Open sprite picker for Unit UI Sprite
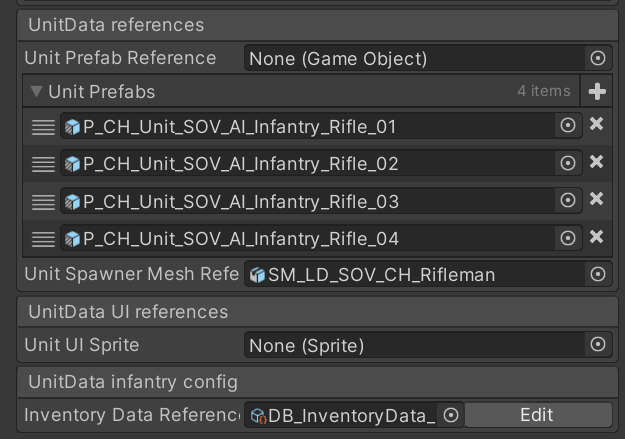This screenshot has height=439, width=625. click(x=598, y=345)
